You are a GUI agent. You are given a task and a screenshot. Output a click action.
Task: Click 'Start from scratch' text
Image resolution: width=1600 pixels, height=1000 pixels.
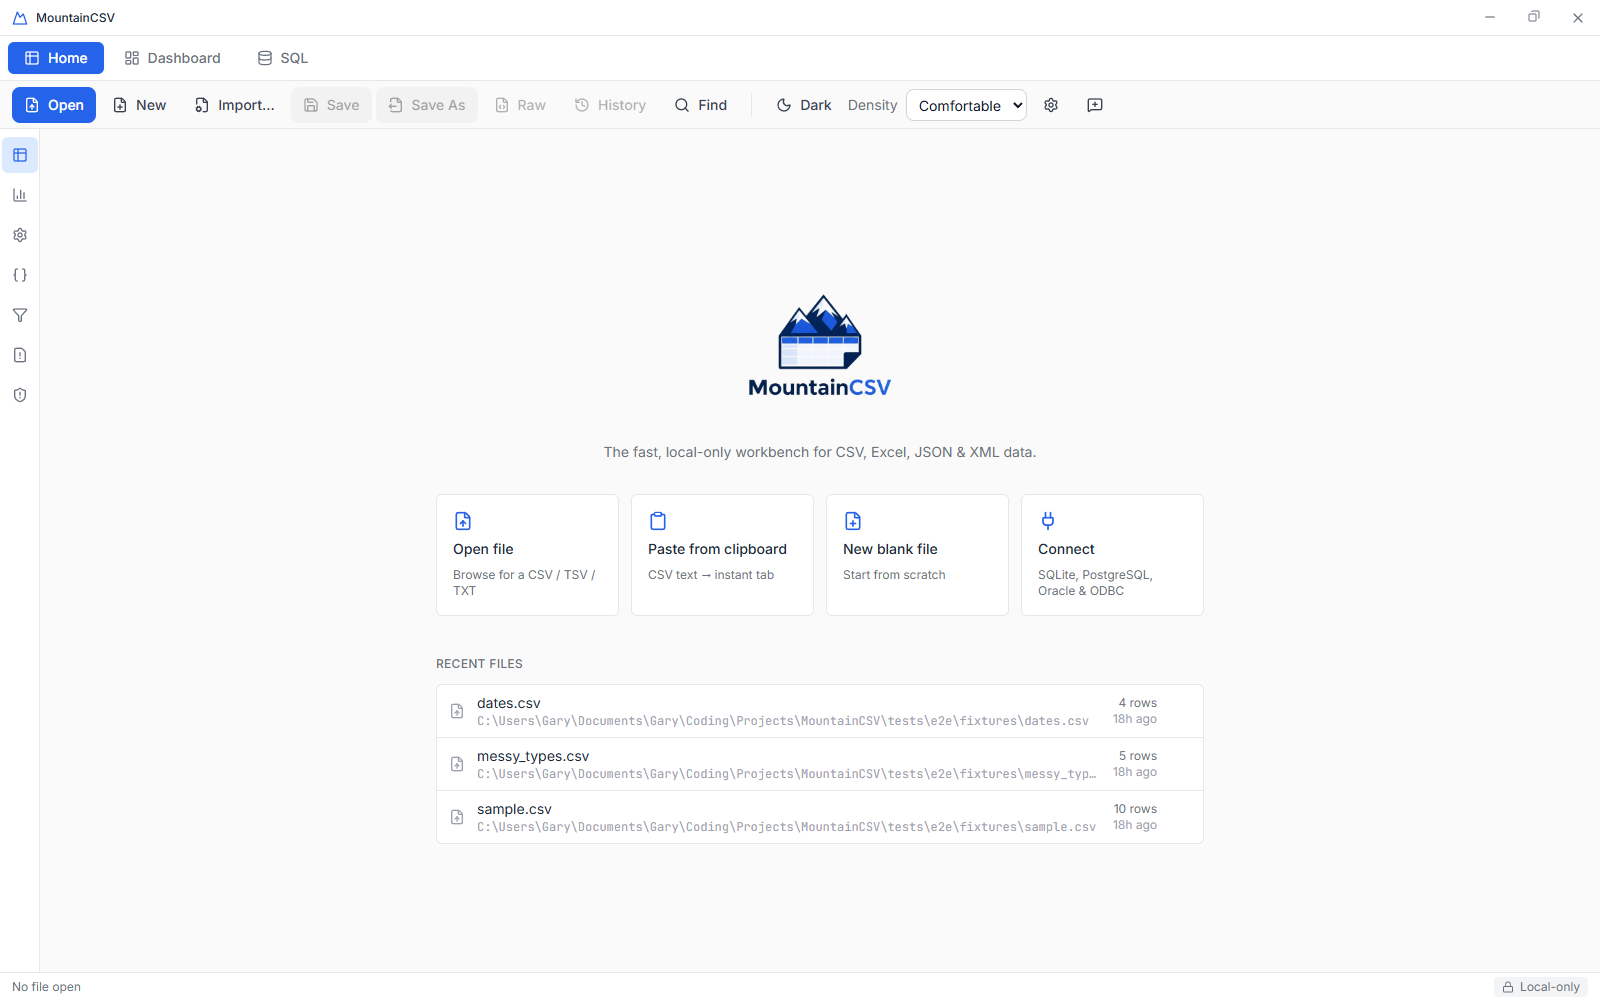click(894, 575)
